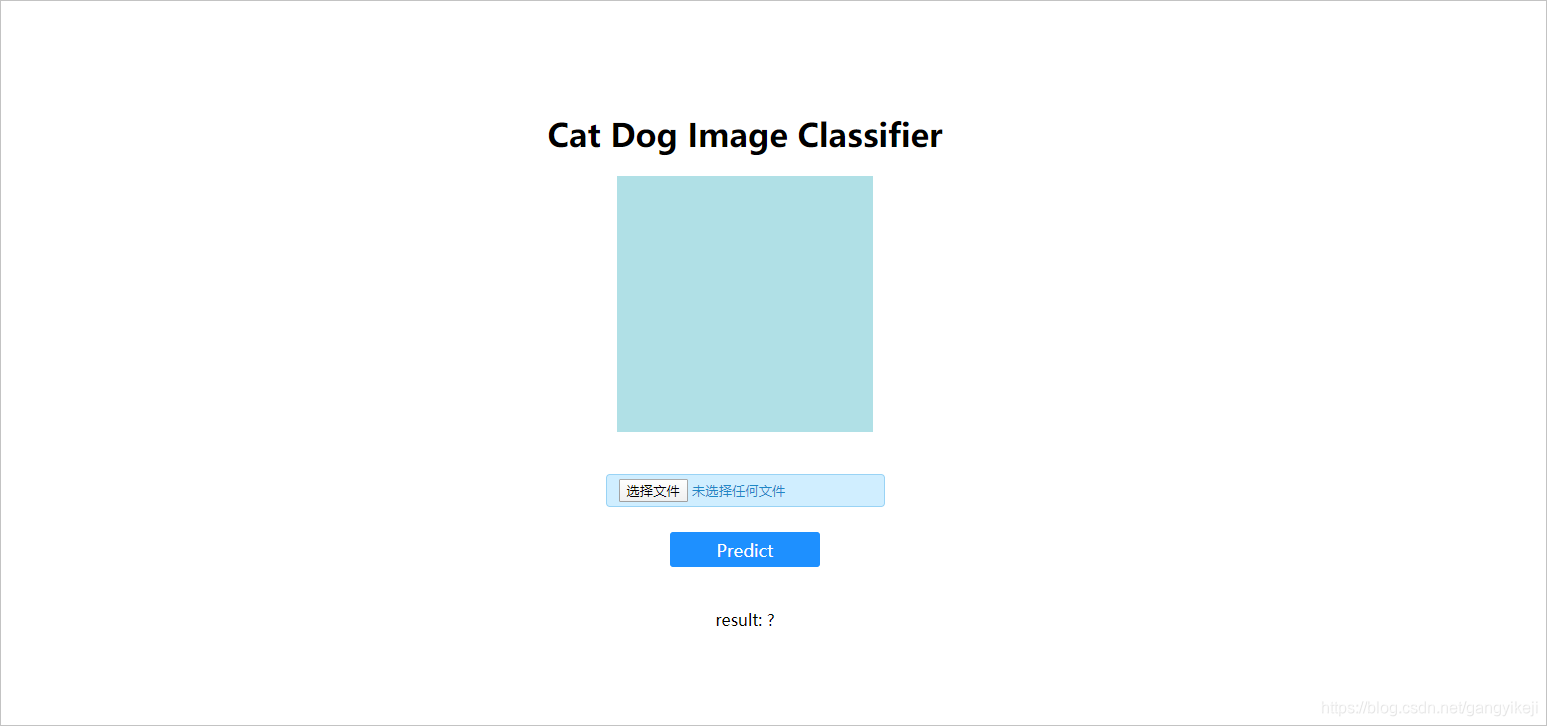Image resolution: width=1547 pixels, height=726 pixels.
Task: Start prediction by clicking Predict
Action: (744, 549)
